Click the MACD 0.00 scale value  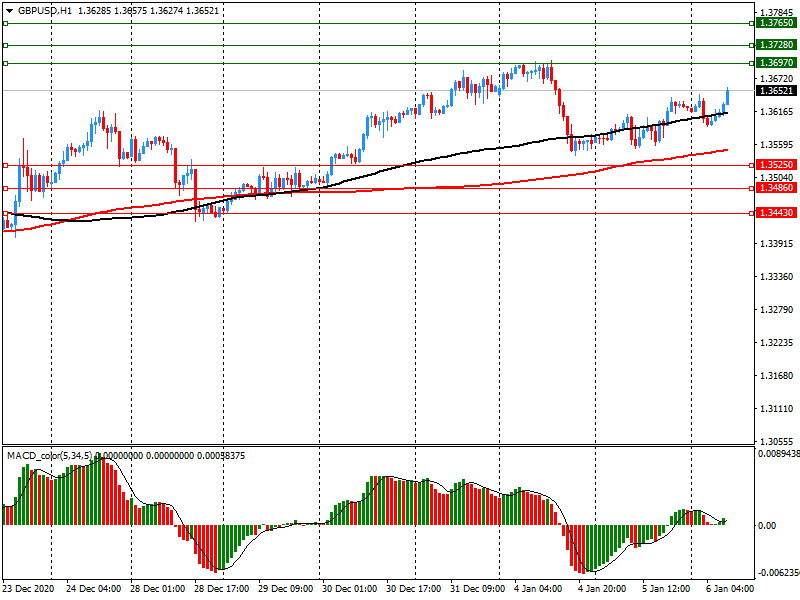pos(767,526)
